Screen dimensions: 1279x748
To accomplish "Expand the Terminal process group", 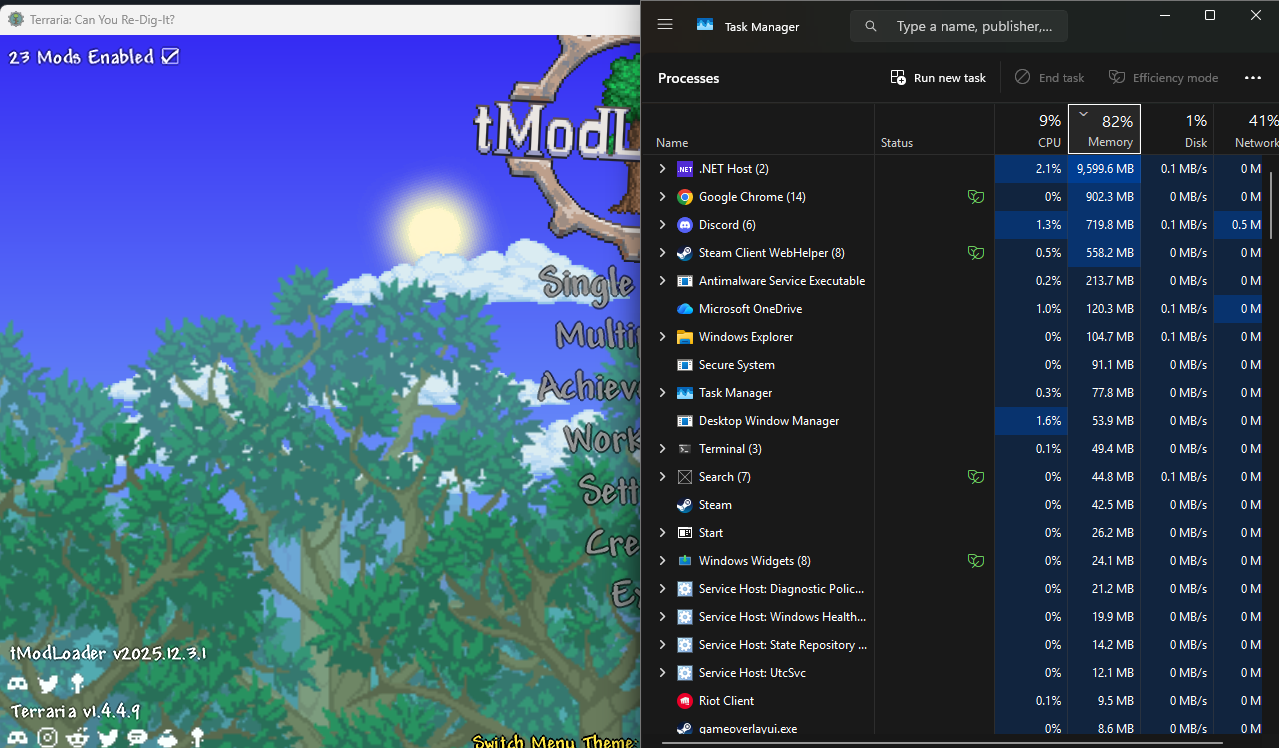I will pyautogui.click(x=662, y=449).
